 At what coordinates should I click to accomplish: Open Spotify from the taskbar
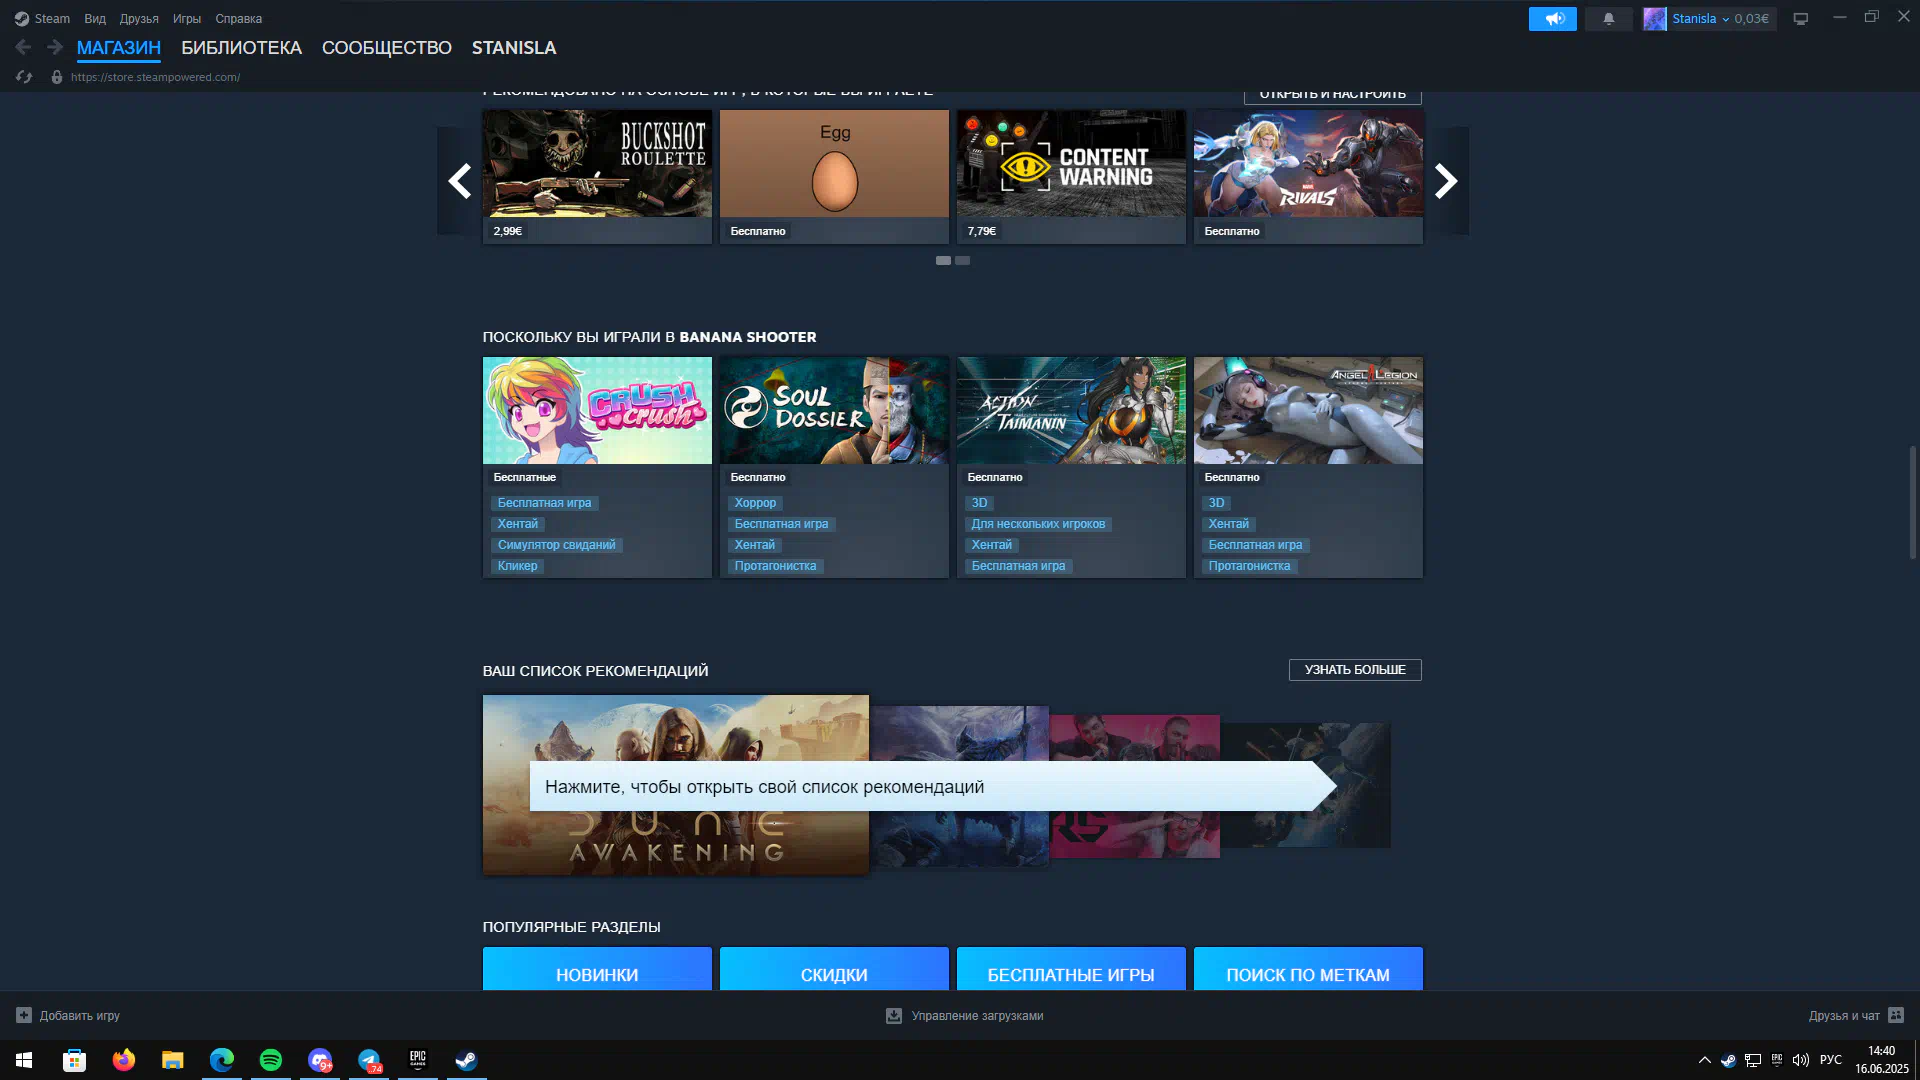click(x=271, y=1060)
